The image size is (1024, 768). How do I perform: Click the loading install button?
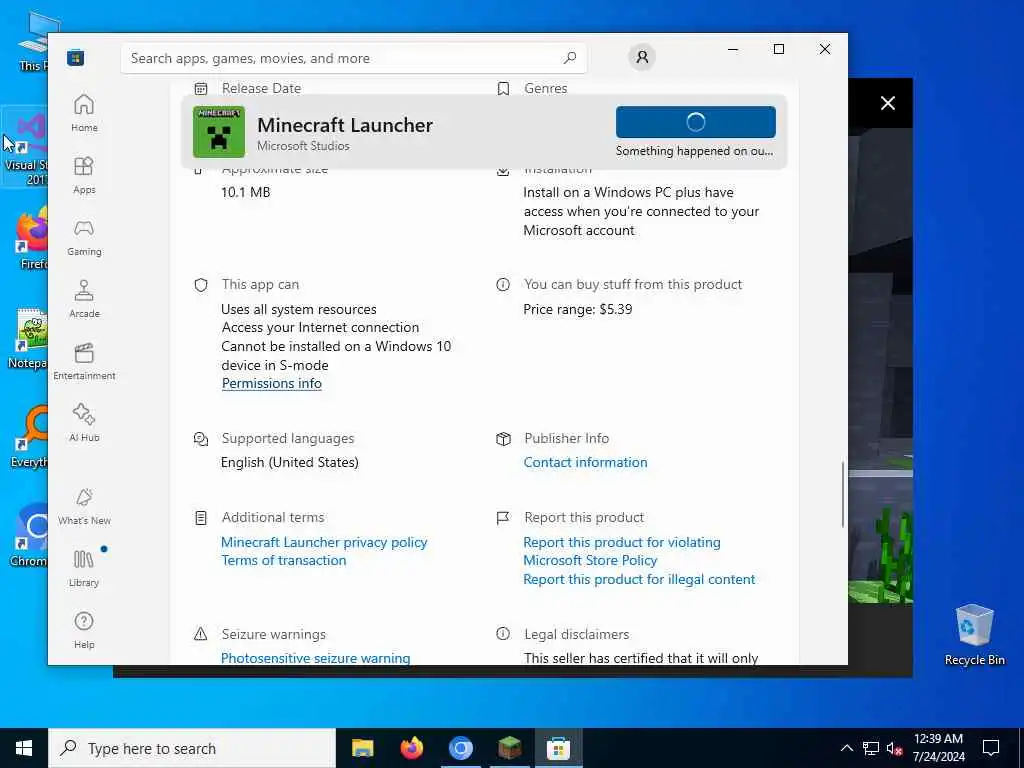[x=696, y=122]
